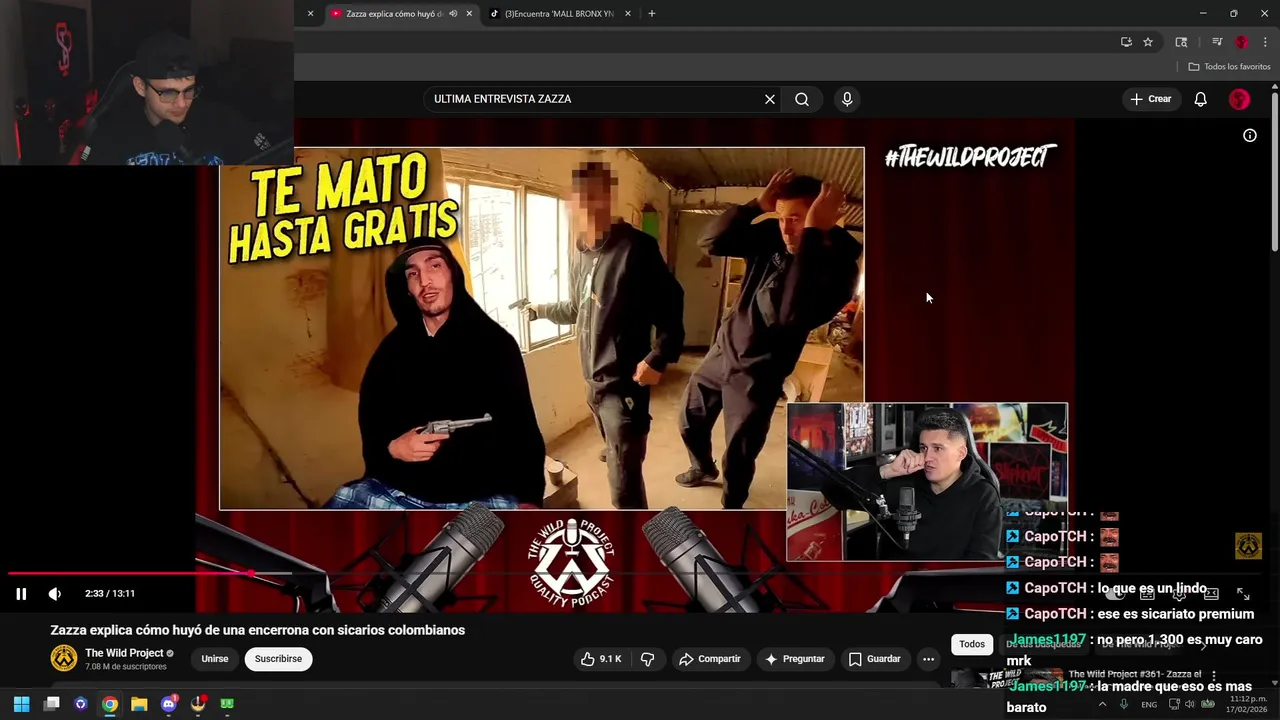Show video info card icon
This screenshot has height=720, width=1280.
[x=1250, y=135]
